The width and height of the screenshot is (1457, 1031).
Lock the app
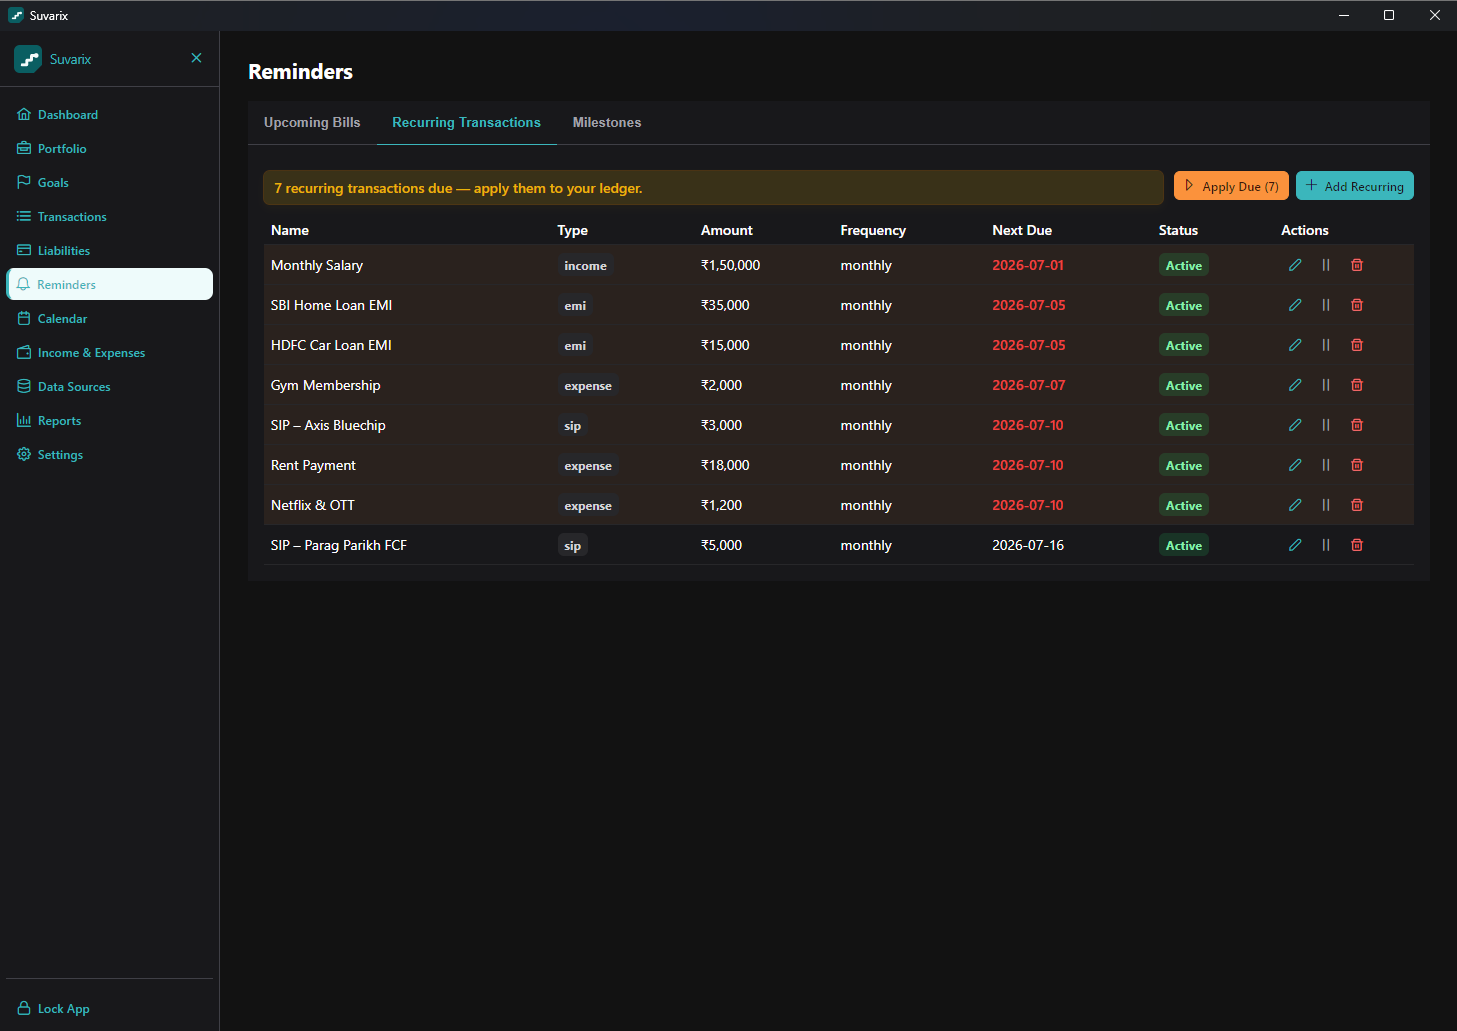(109, 1009)
